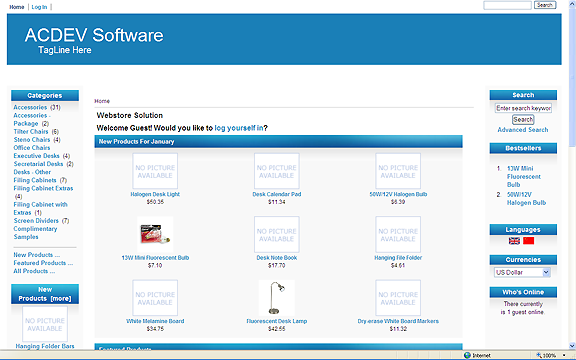Image resolution: width=576 pixels, height=360 pixels.
Task: Open the Desks - Other category
Action: 32,172
